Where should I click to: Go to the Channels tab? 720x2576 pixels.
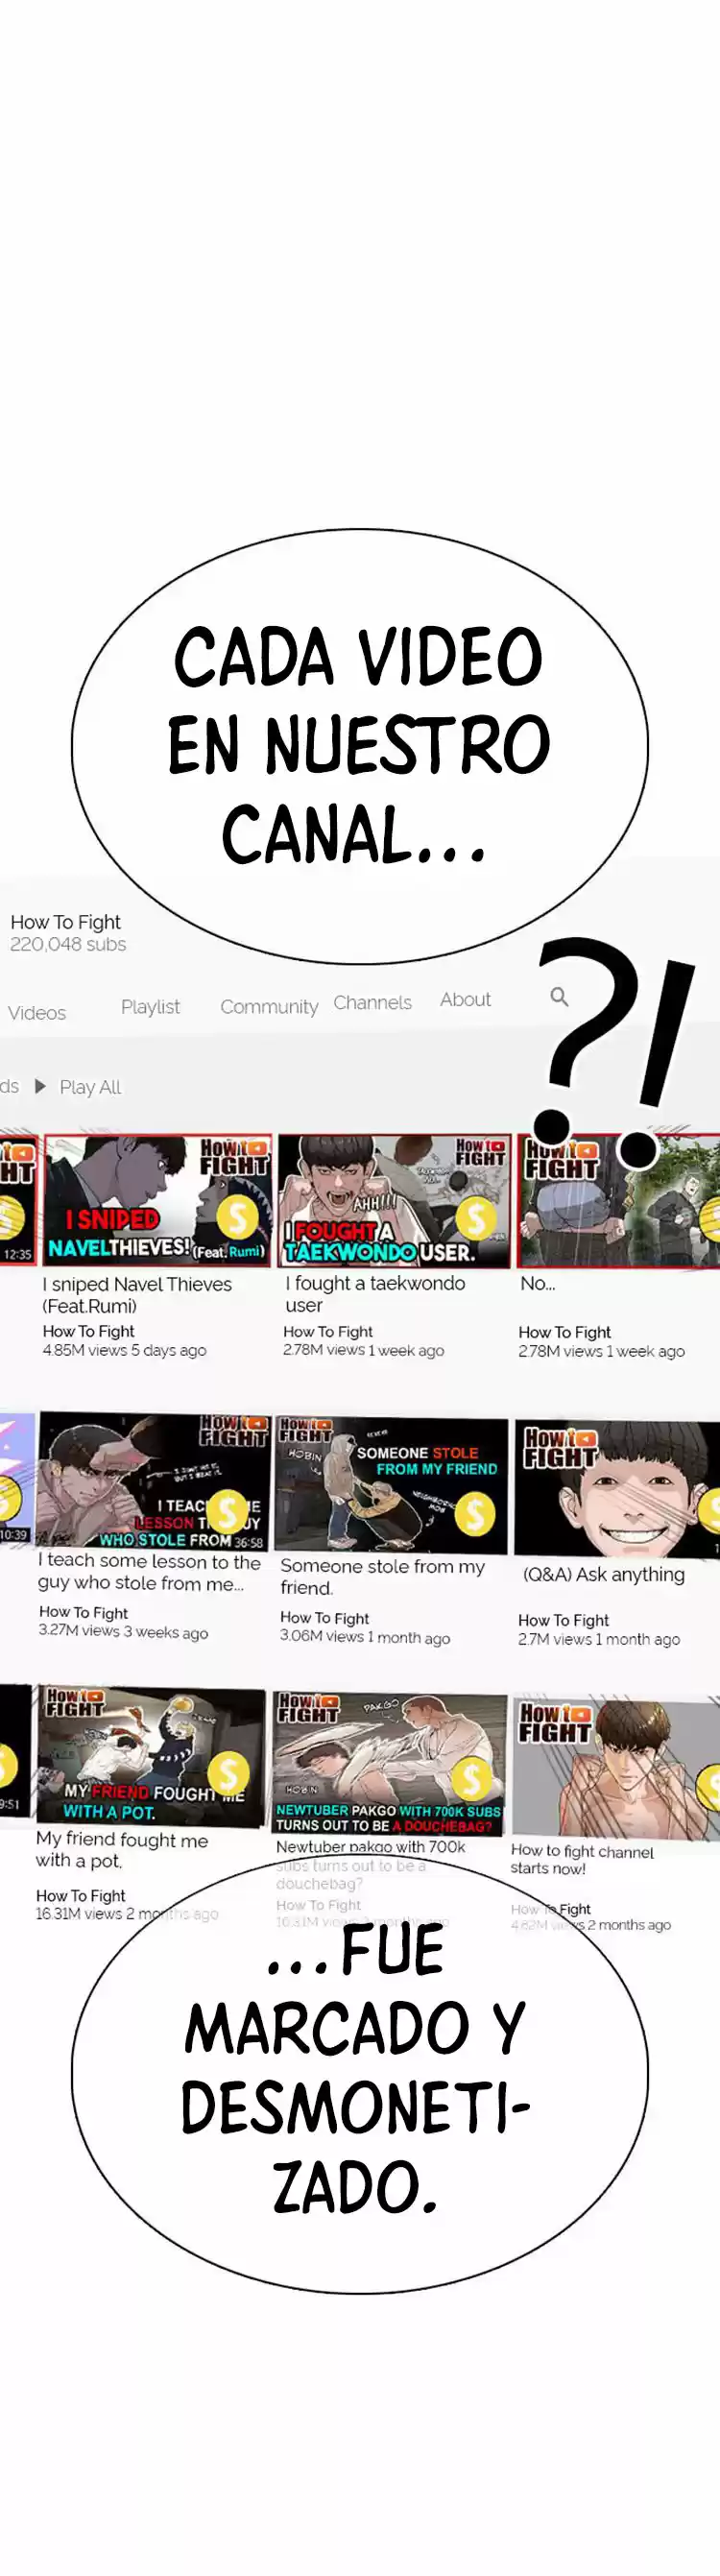pos(372,1002)
